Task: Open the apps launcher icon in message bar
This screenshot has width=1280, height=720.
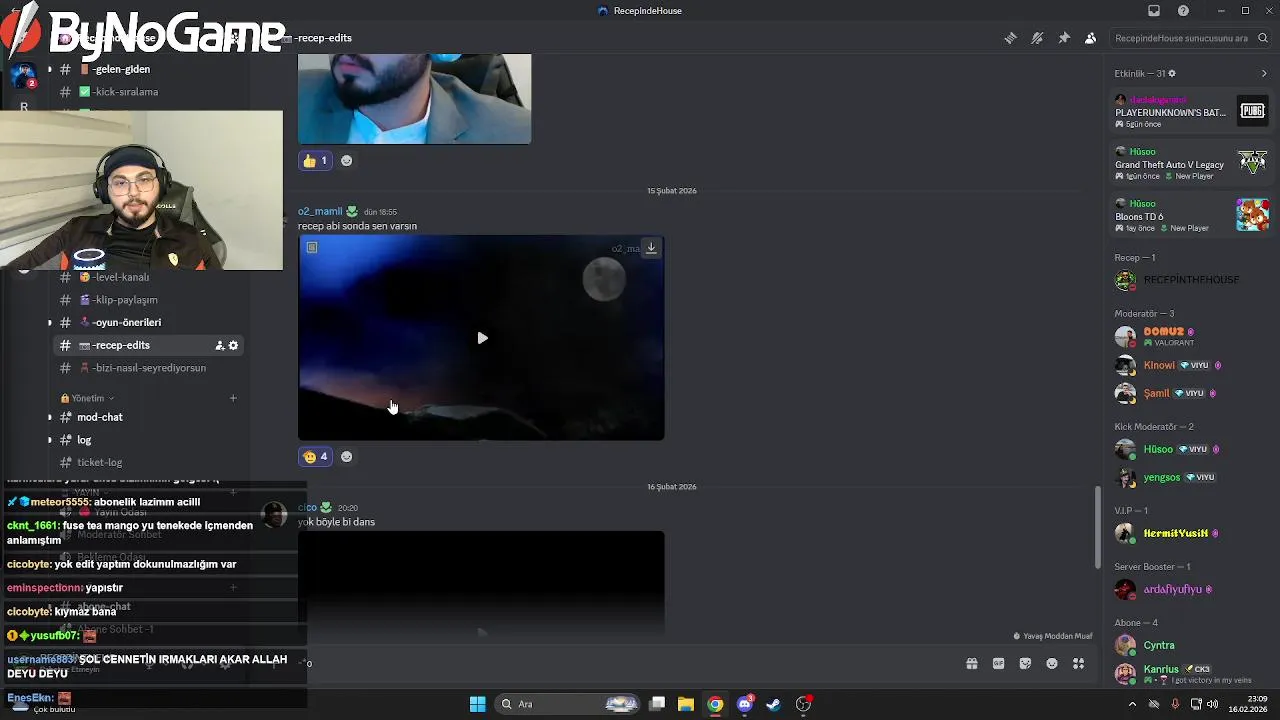Action: point(1078,663)
